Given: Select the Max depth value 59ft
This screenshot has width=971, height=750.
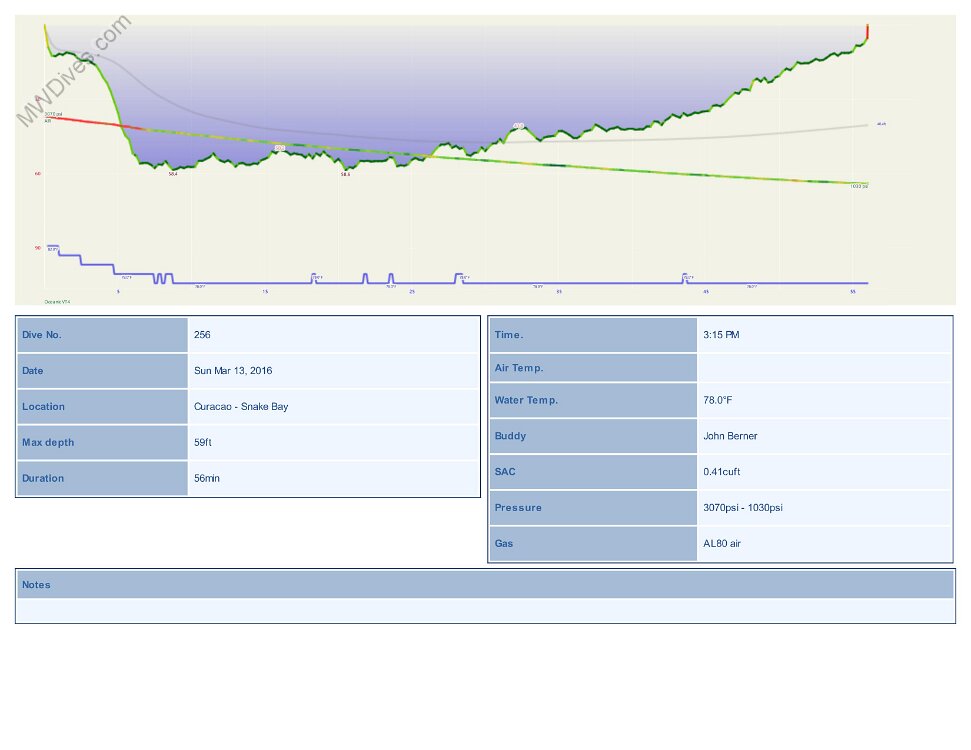Looking at the screenshot, I should tap(203, 443).
